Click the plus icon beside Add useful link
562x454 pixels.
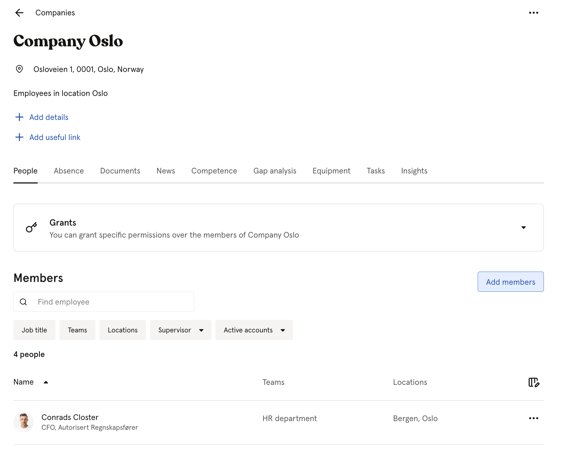click(19, 137)
